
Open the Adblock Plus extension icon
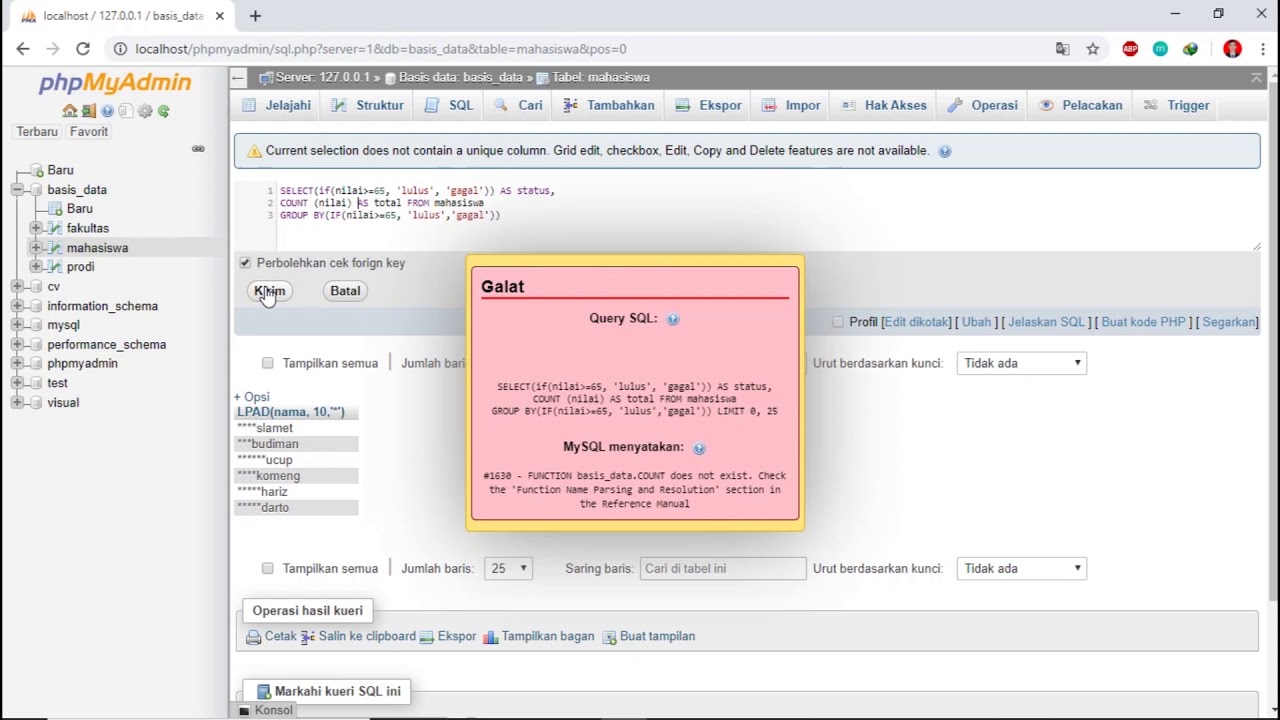1130,49
